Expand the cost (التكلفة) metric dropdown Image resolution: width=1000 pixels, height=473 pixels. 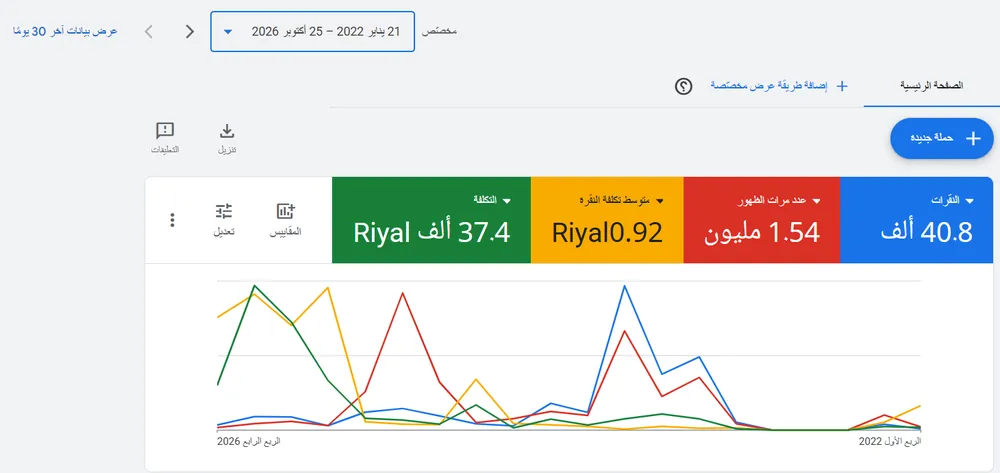507,201
